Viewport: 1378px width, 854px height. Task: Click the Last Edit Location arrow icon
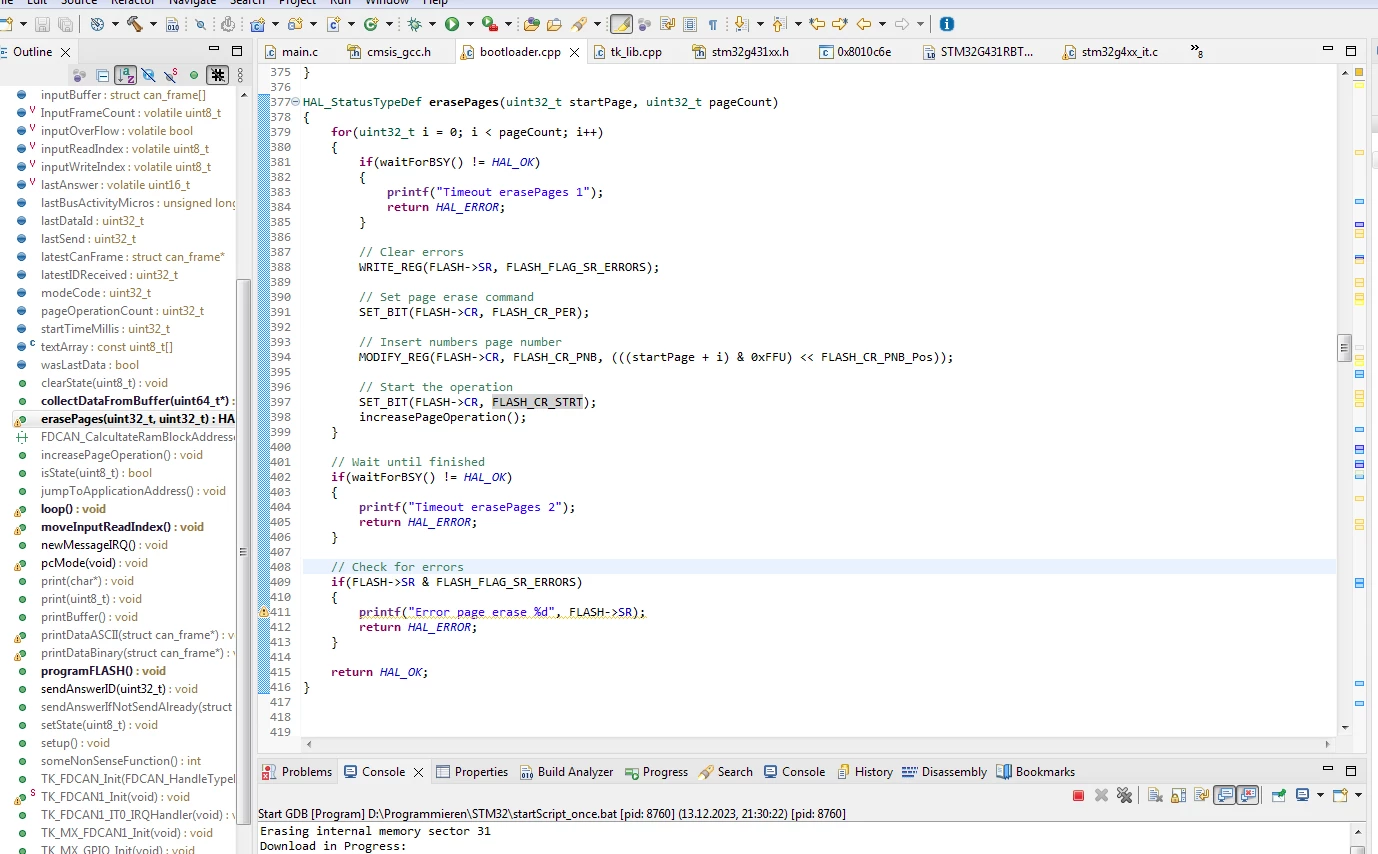click(x=817, y=24)
